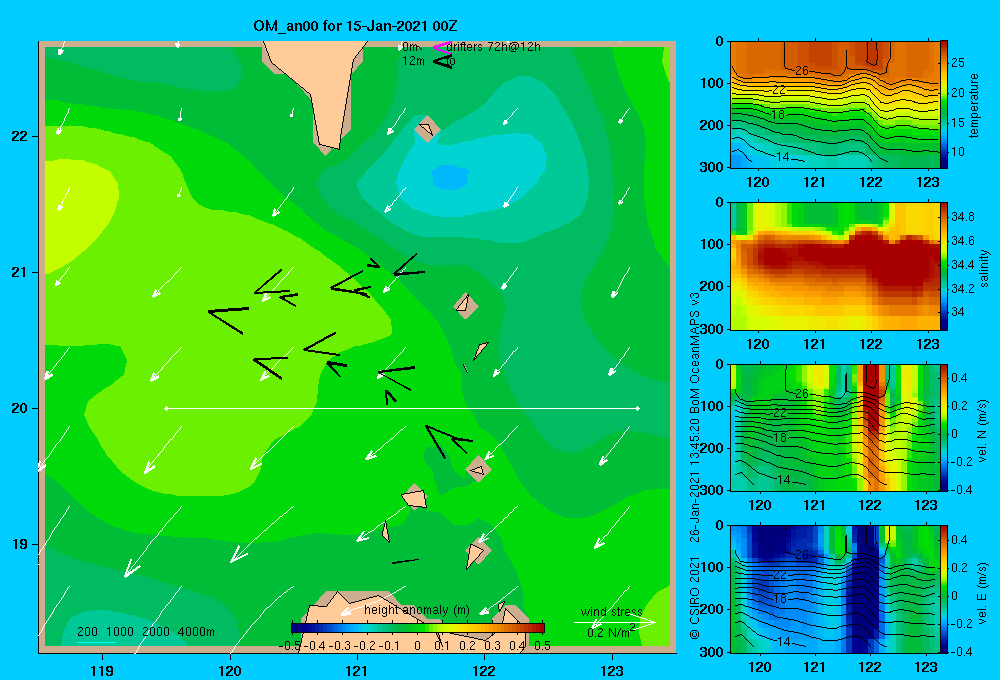Click the latitude "19" axis label
This screenshot has height=680, width=1000.
pyautogui.click(x=19, y=544)
